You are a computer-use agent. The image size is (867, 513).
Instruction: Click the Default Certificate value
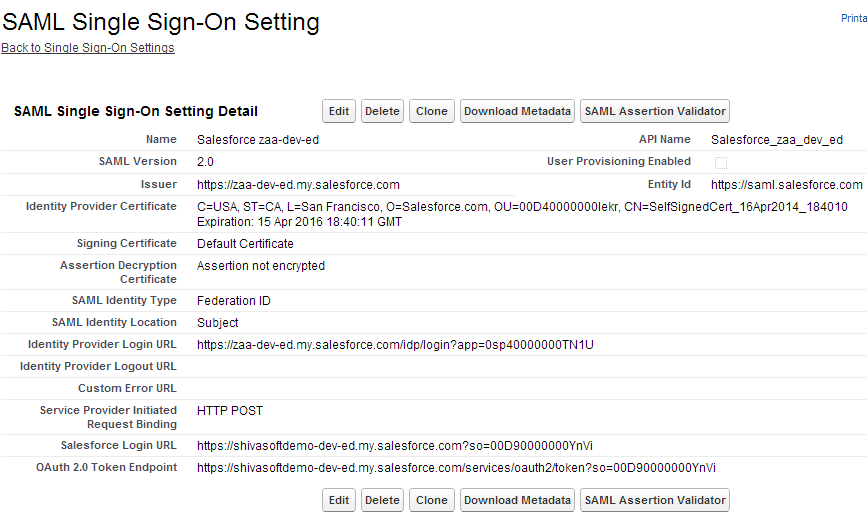click(245, 244)
